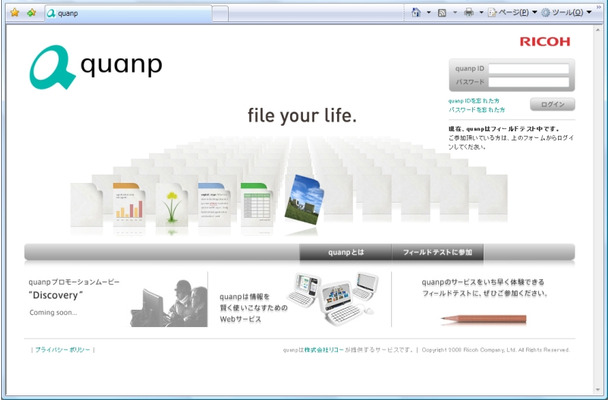Image resolution: width=610 pixels, height=400 pixels.
Task: Click the フィールドテストに、ぜひご参加ください text
Action: pyautogui.click(x=485, y=293)
